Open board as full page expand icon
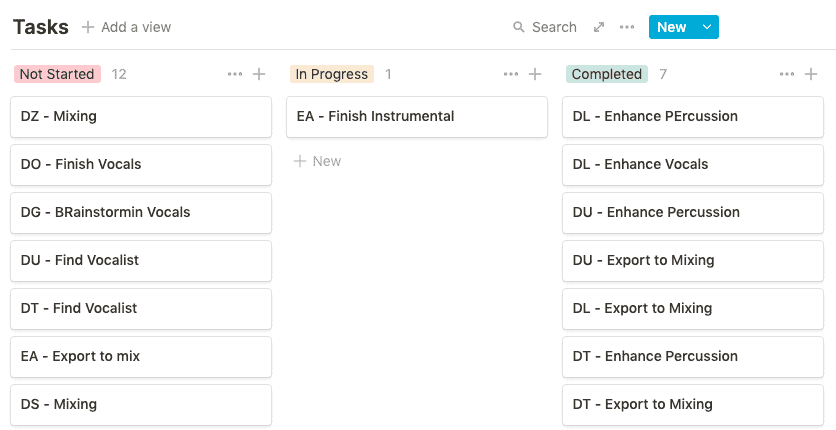Viewport: 836px width, 430px height. coord(599,27)
